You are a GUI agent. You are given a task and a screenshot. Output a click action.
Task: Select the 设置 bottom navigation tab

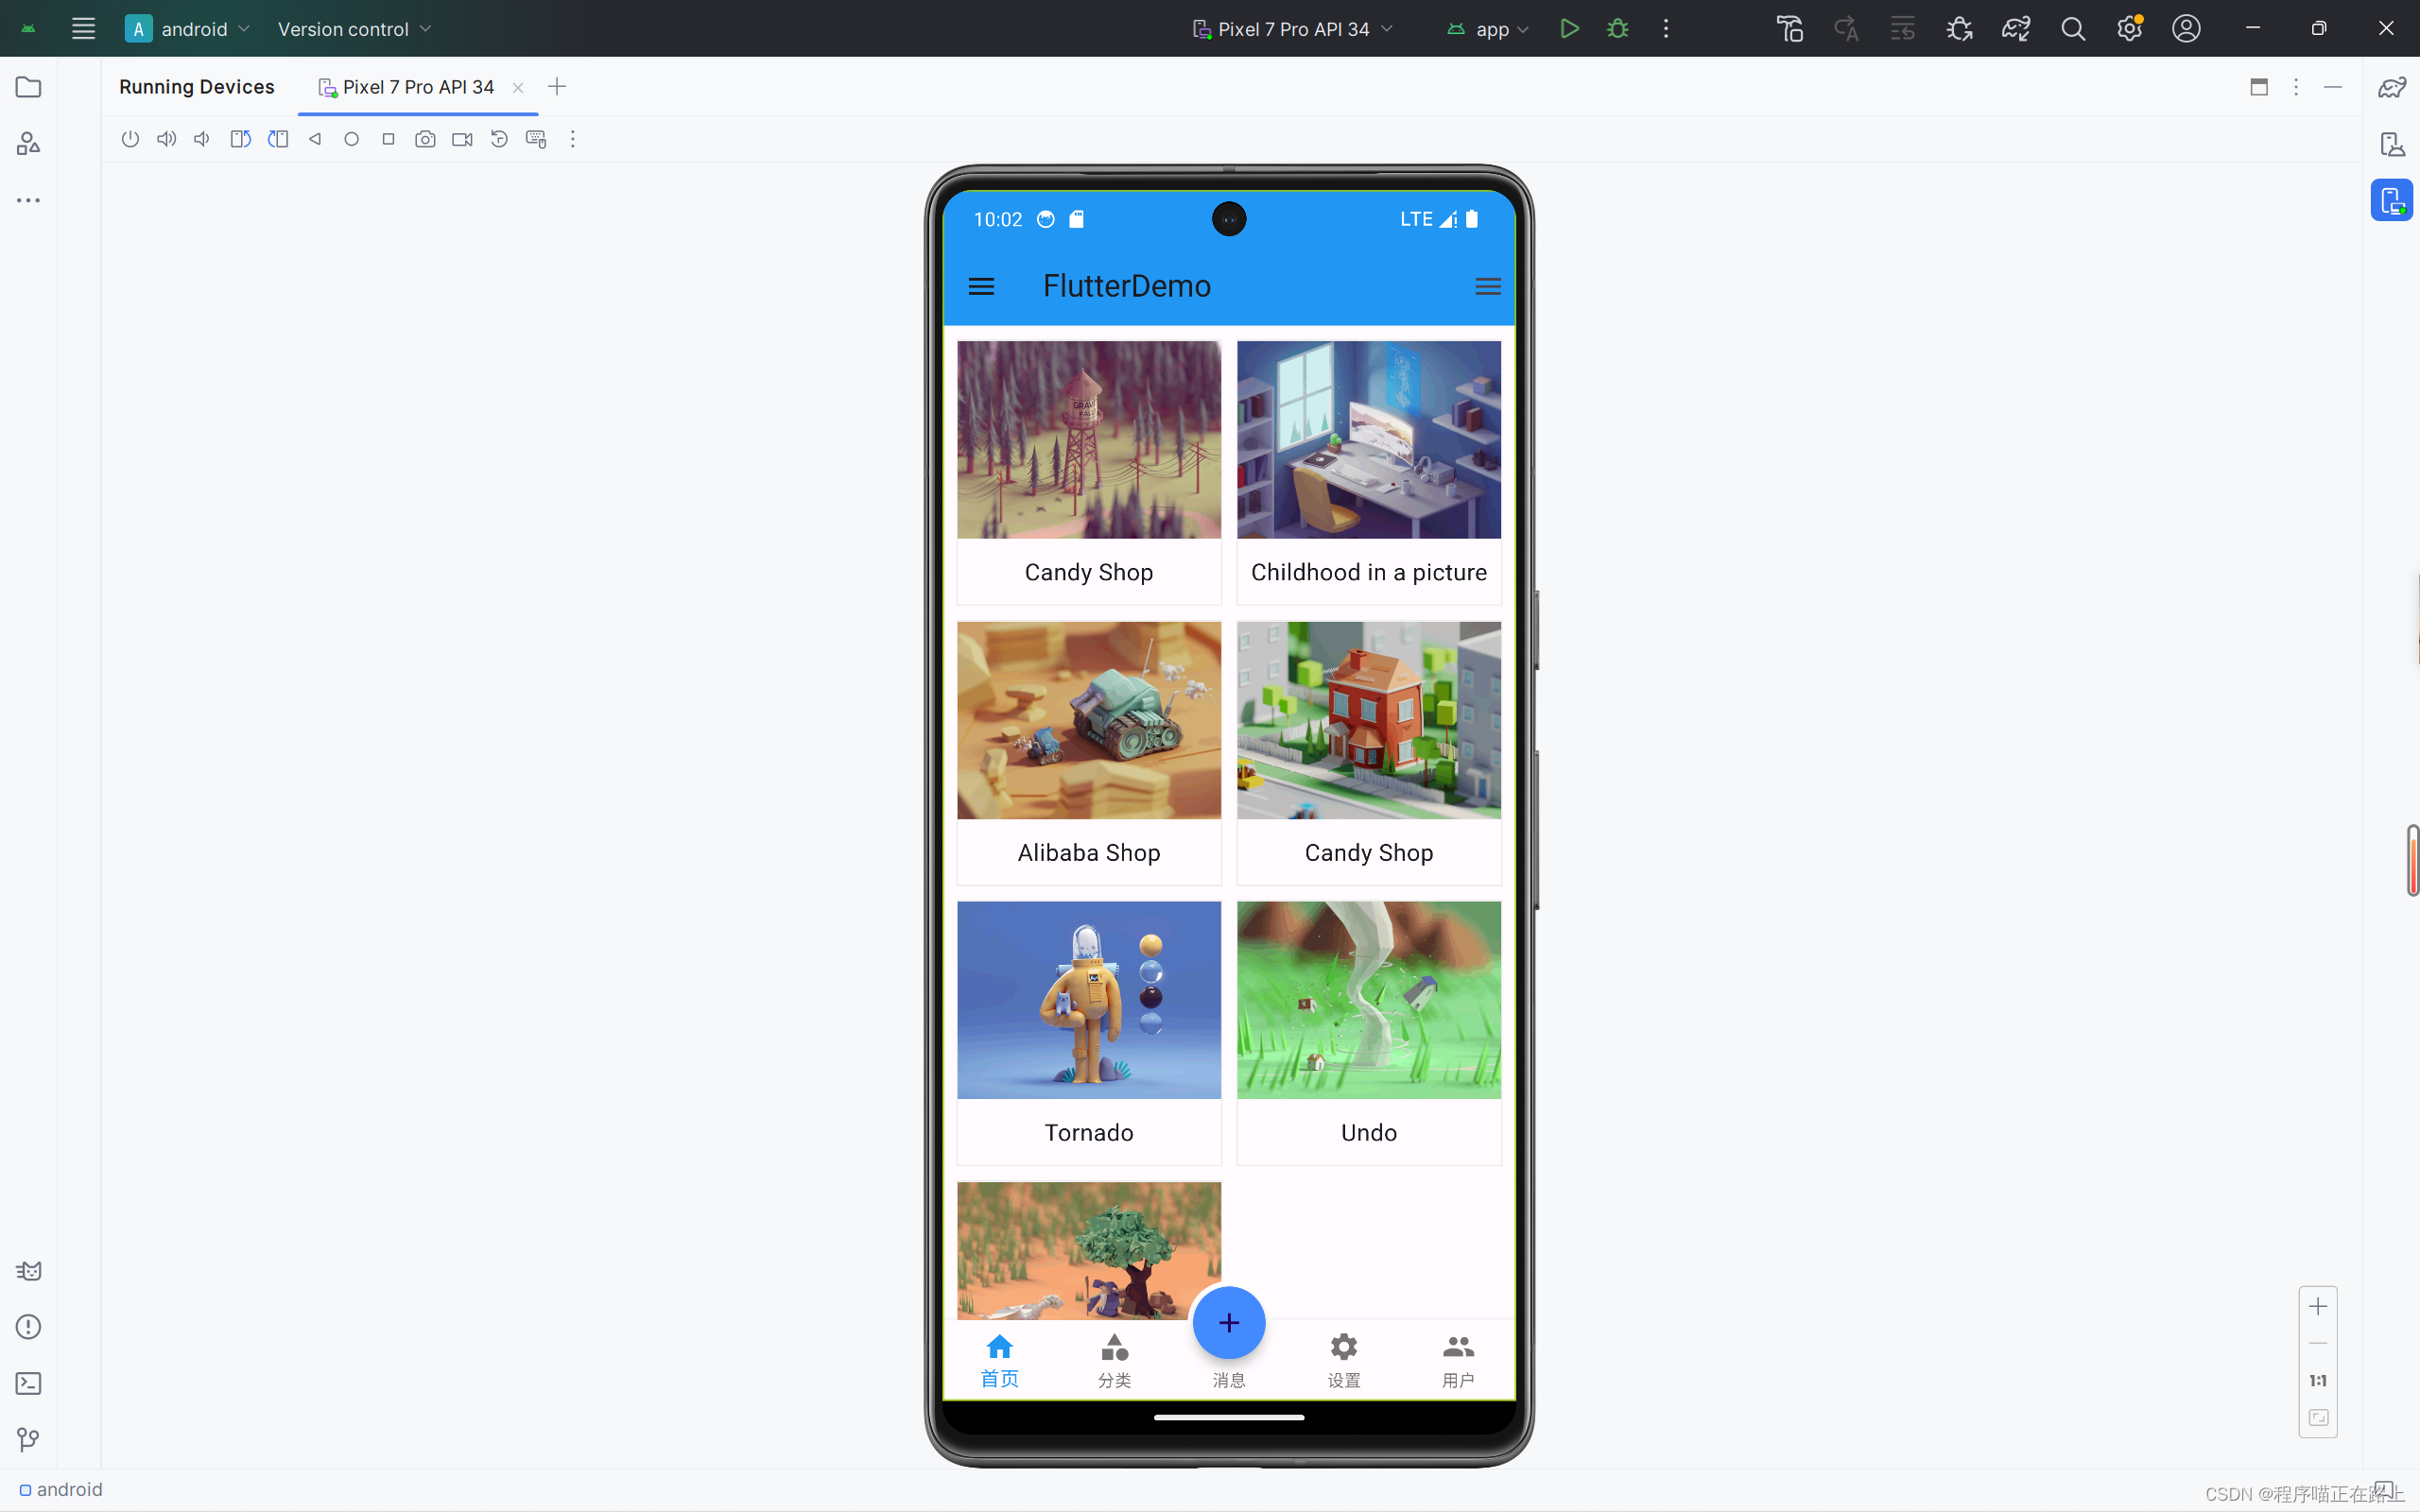click(1343, 1360)
